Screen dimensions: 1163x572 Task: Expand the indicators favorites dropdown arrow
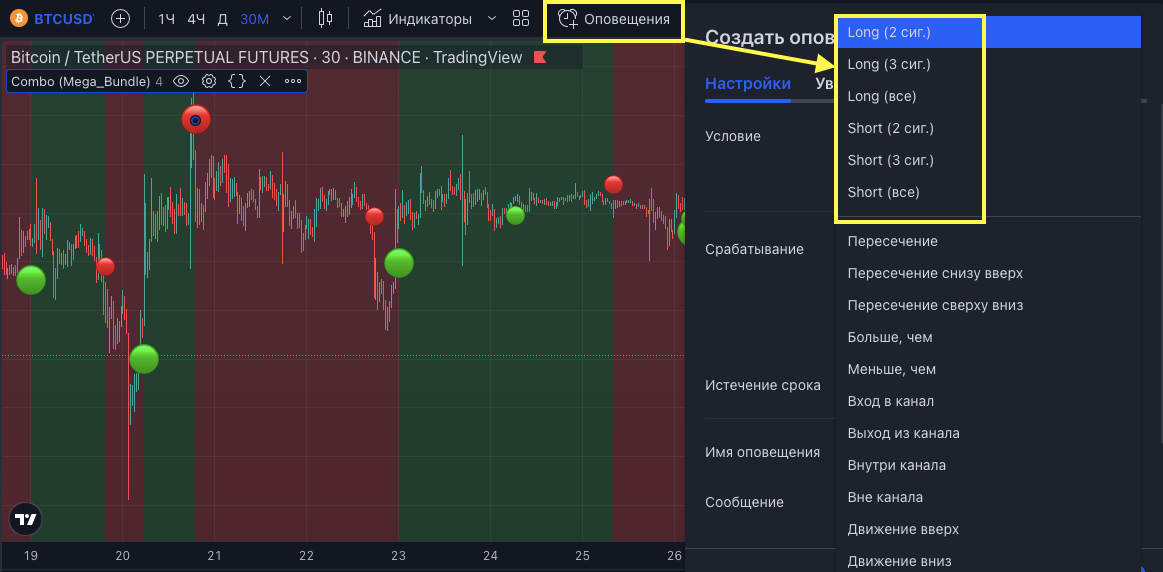coord(491,19)
